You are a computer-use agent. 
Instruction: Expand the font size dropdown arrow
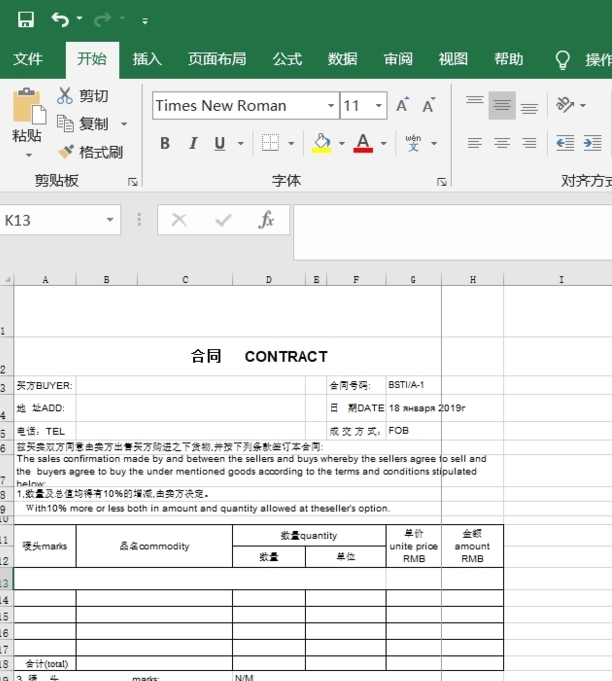379,106
